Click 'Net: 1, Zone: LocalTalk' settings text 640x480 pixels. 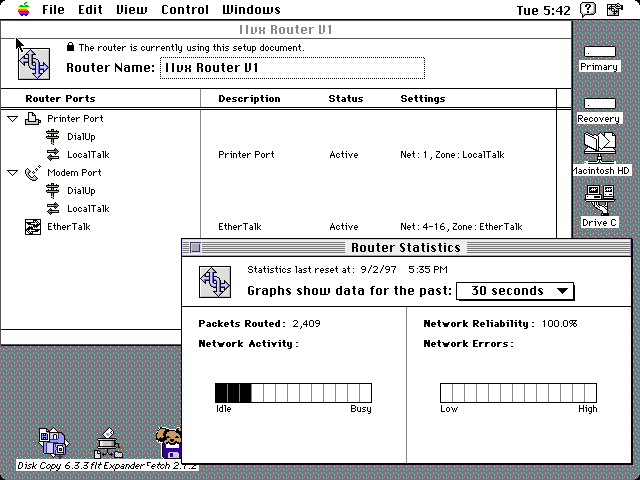[452, 155]
